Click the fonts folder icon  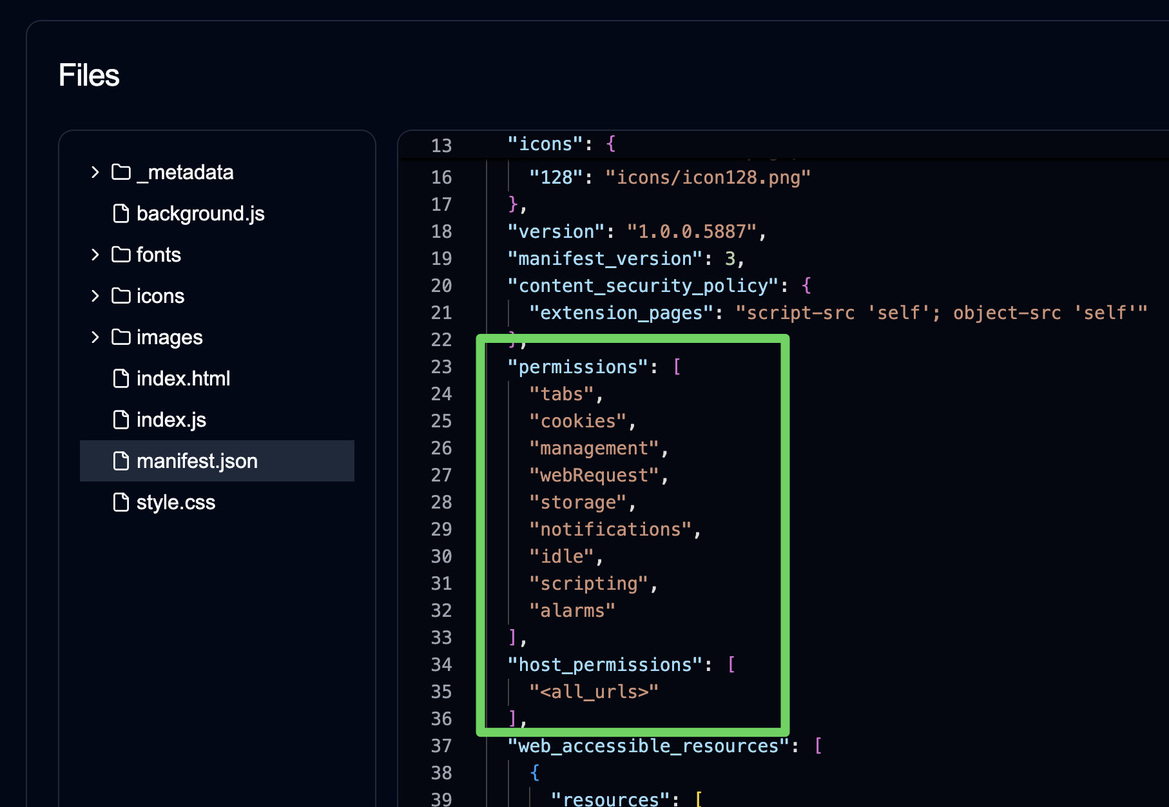point(121,255)
